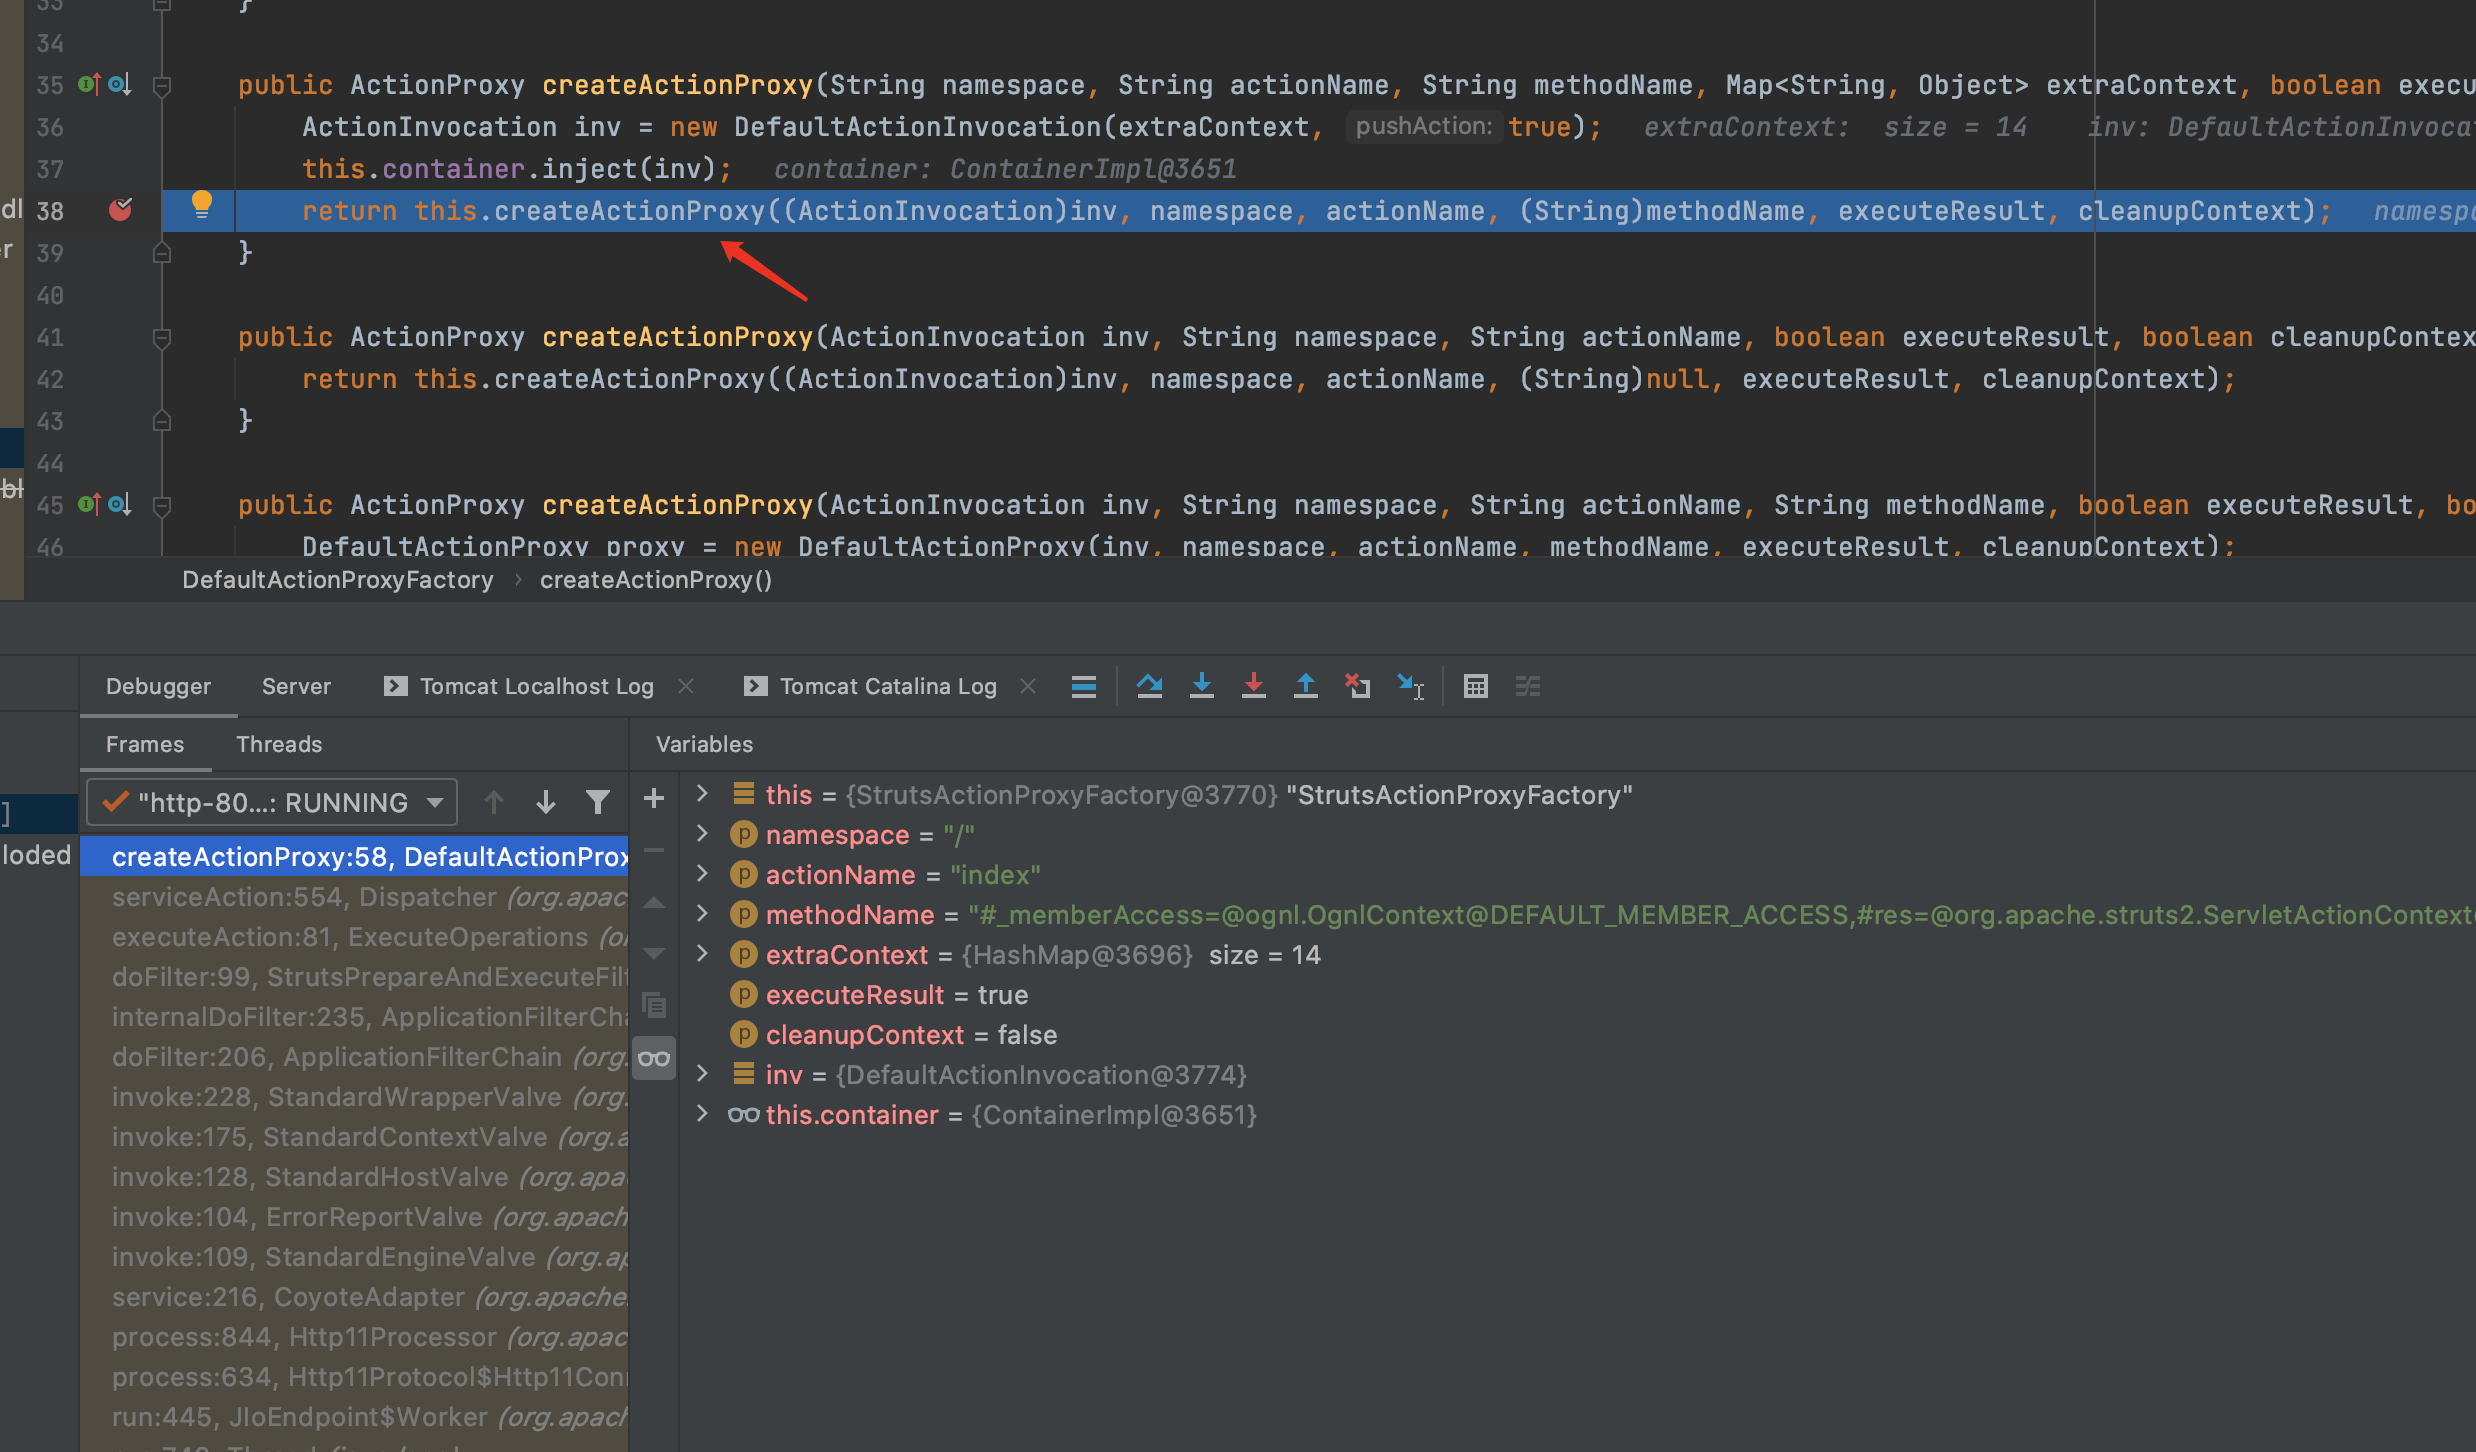Expand the 'methodName' variable node

pyautogui.click(x=702, y=914)
